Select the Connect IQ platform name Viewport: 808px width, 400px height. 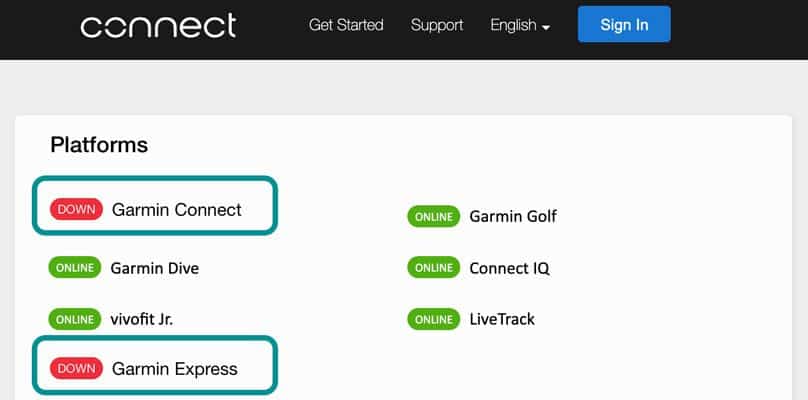[510, 268]
